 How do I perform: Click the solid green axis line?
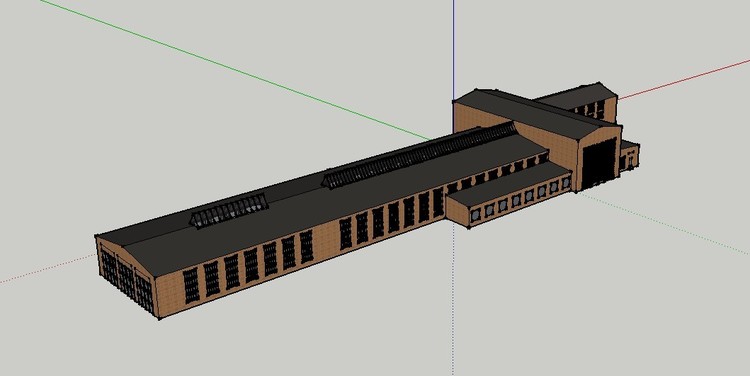pos(234,70)
